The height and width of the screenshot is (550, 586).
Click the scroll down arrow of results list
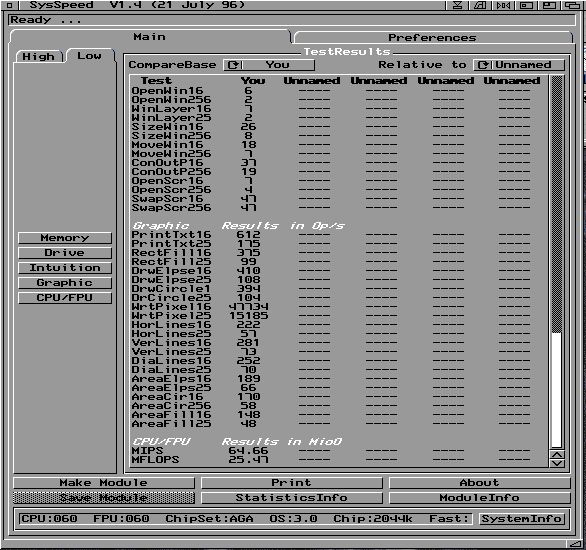tap(557, 463)
